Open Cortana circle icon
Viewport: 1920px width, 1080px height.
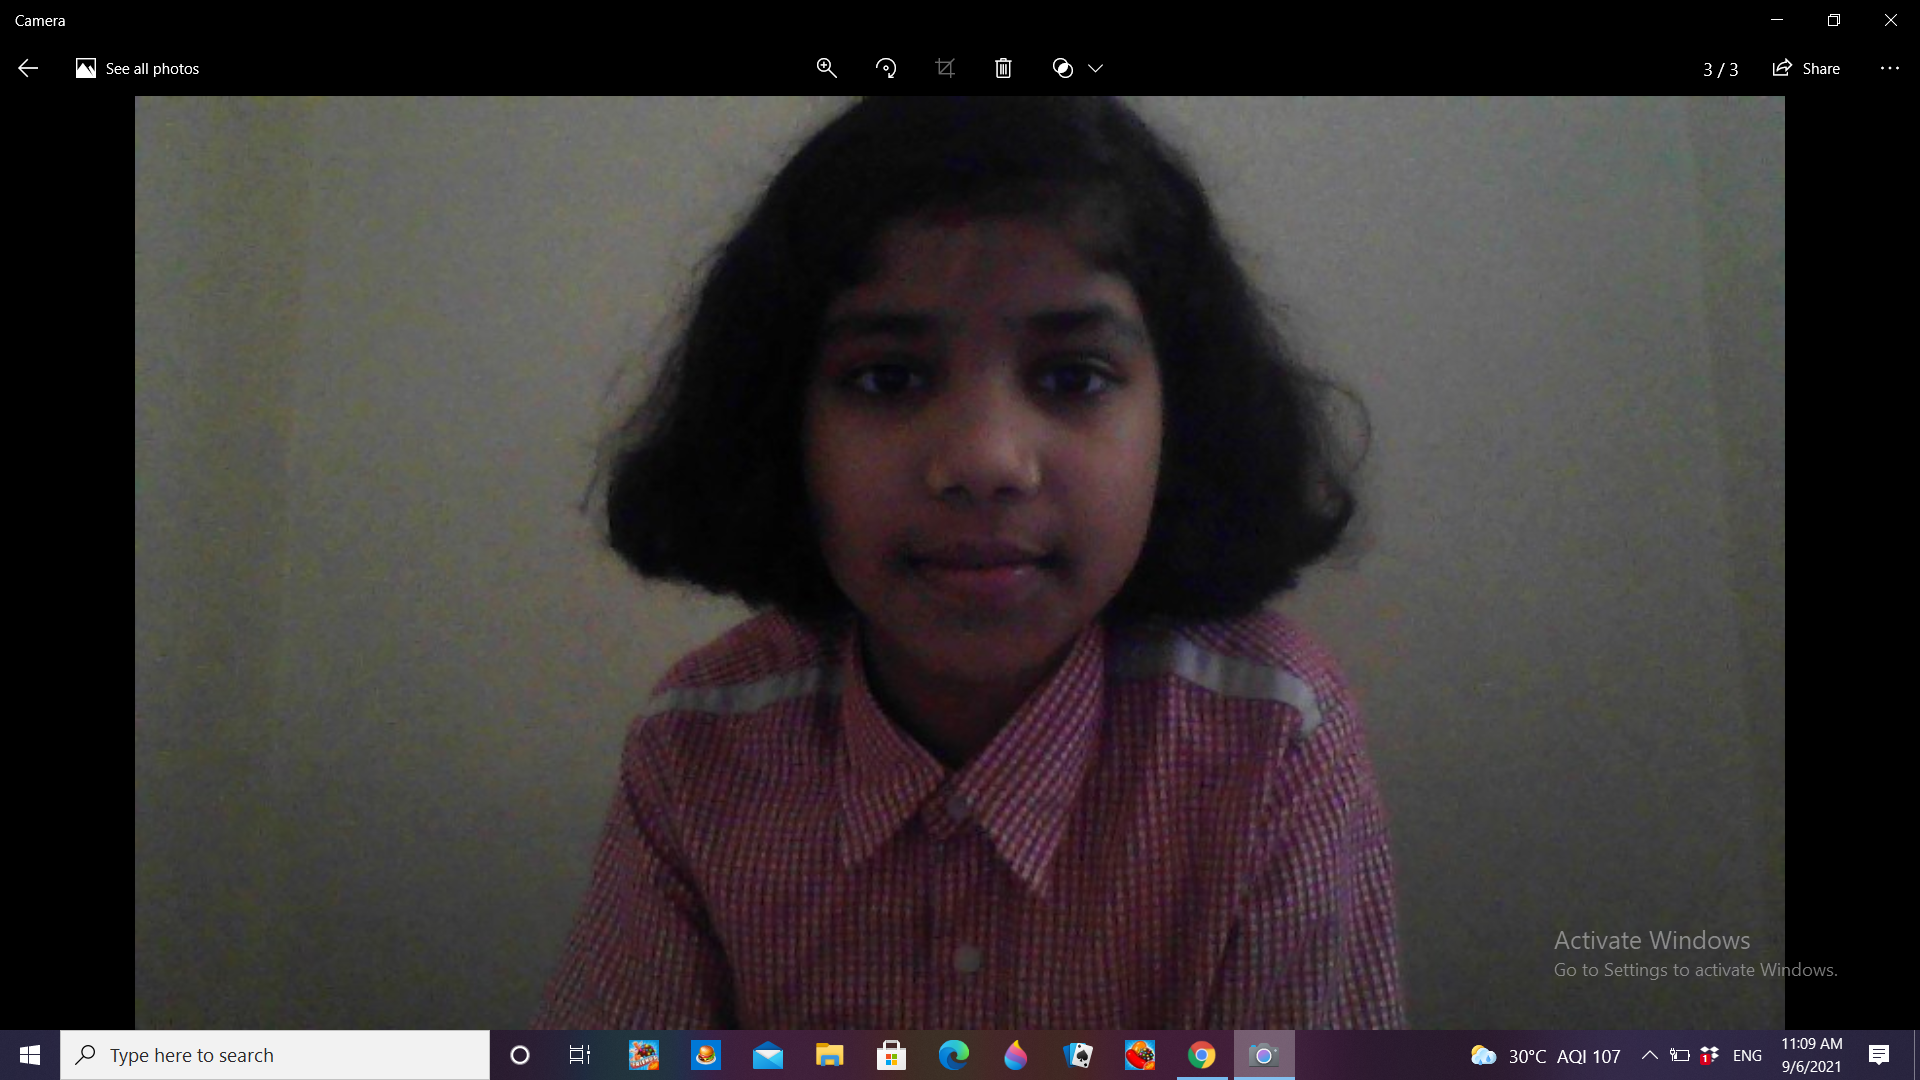[x=519, y=1055]
